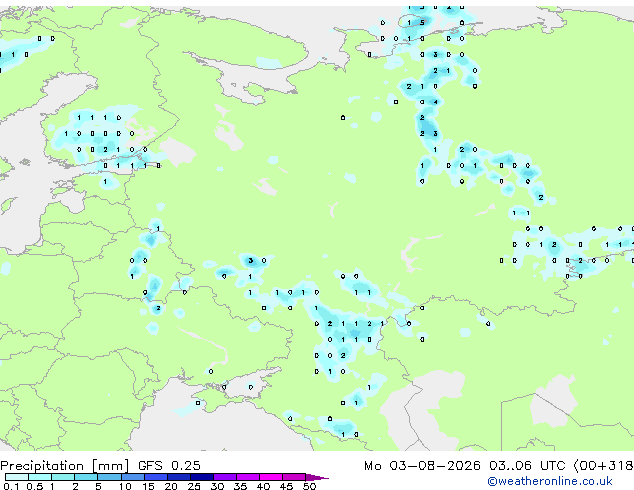Screen dimensions: 634x490
Task: Click the 0.1 mm lightest legend swatch
Action: tap(17, 477)
